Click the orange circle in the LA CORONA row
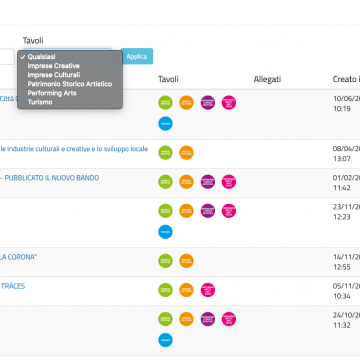 tap(186, 261)
